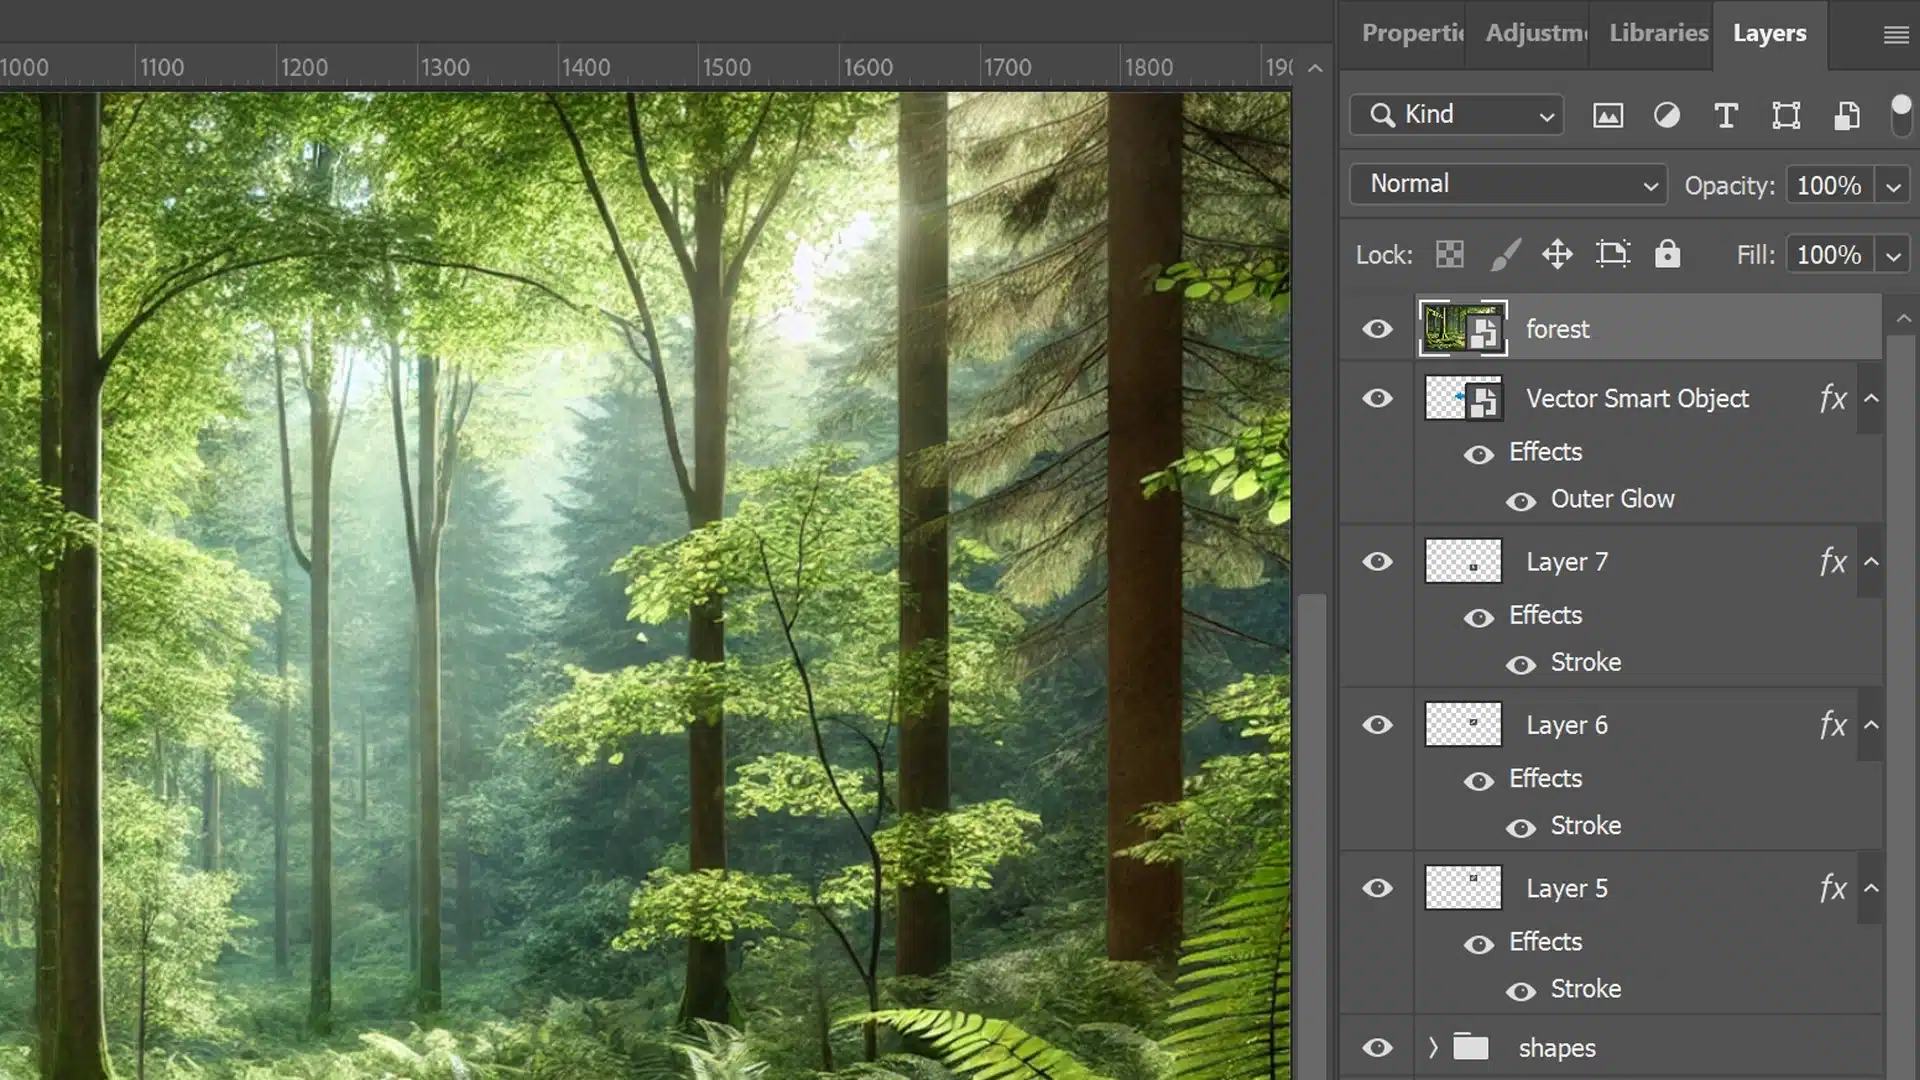Filter layers by pixel layer icon
The width and height of the screenshot is (1920, 1080).
(x=1608, y=116)
